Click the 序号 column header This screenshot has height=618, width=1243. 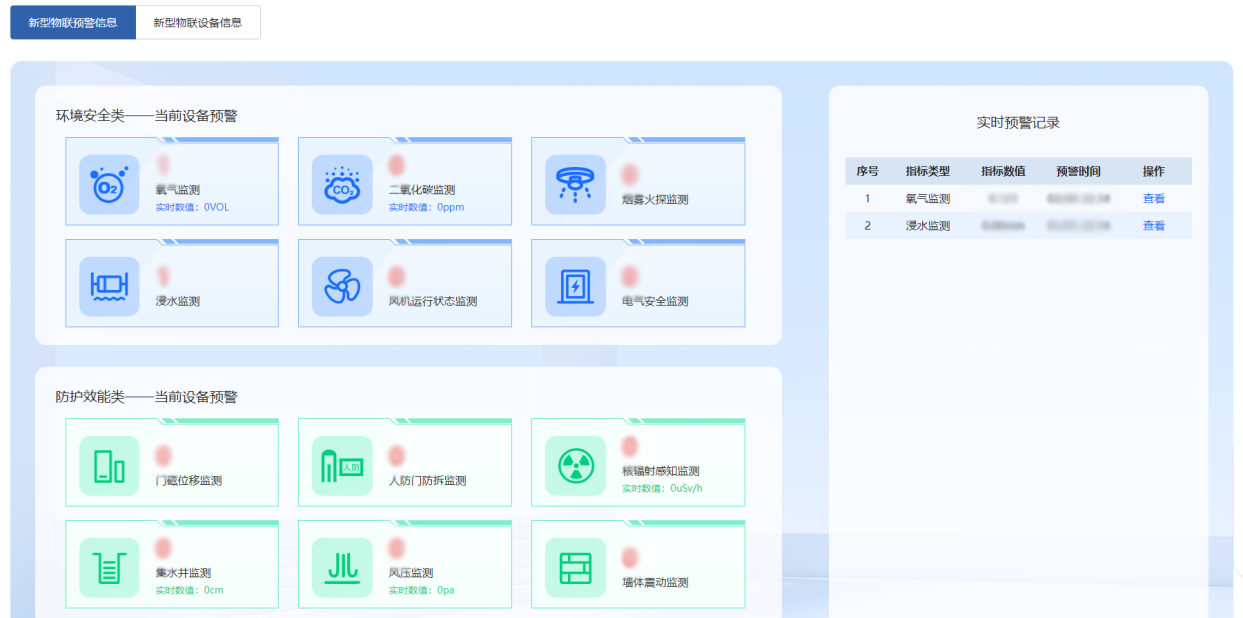(868, 171)
